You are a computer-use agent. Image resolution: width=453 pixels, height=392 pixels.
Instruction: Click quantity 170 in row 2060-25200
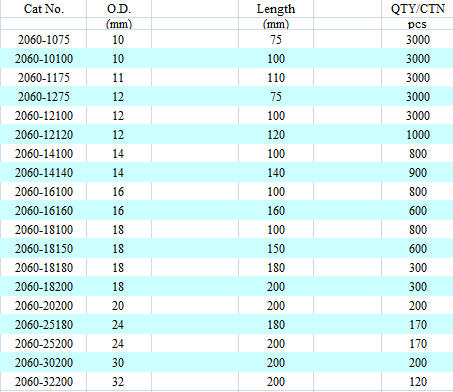point(418,344)
